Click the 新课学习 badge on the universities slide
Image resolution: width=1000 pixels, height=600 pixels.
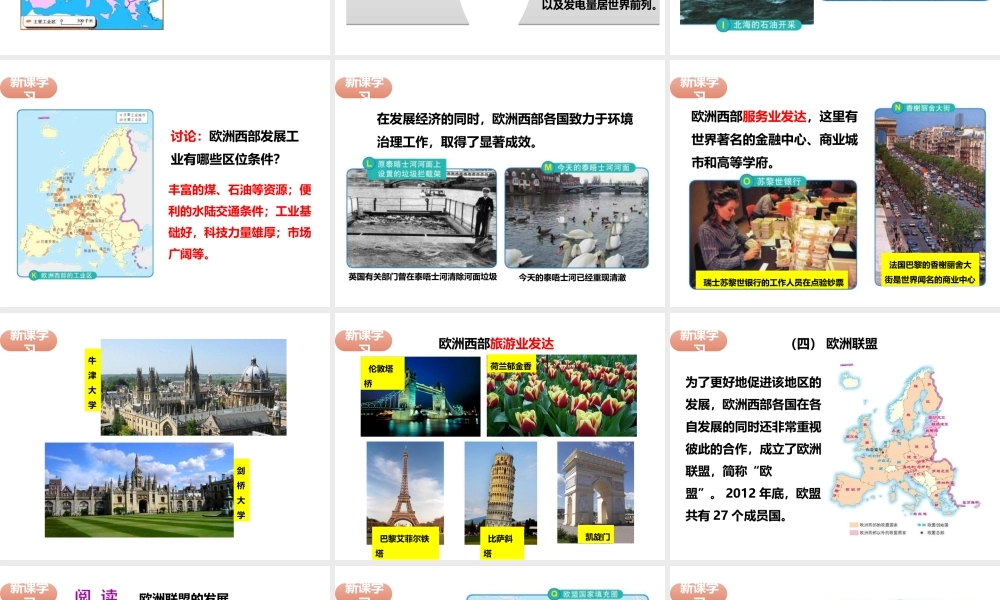coord(29,340)
